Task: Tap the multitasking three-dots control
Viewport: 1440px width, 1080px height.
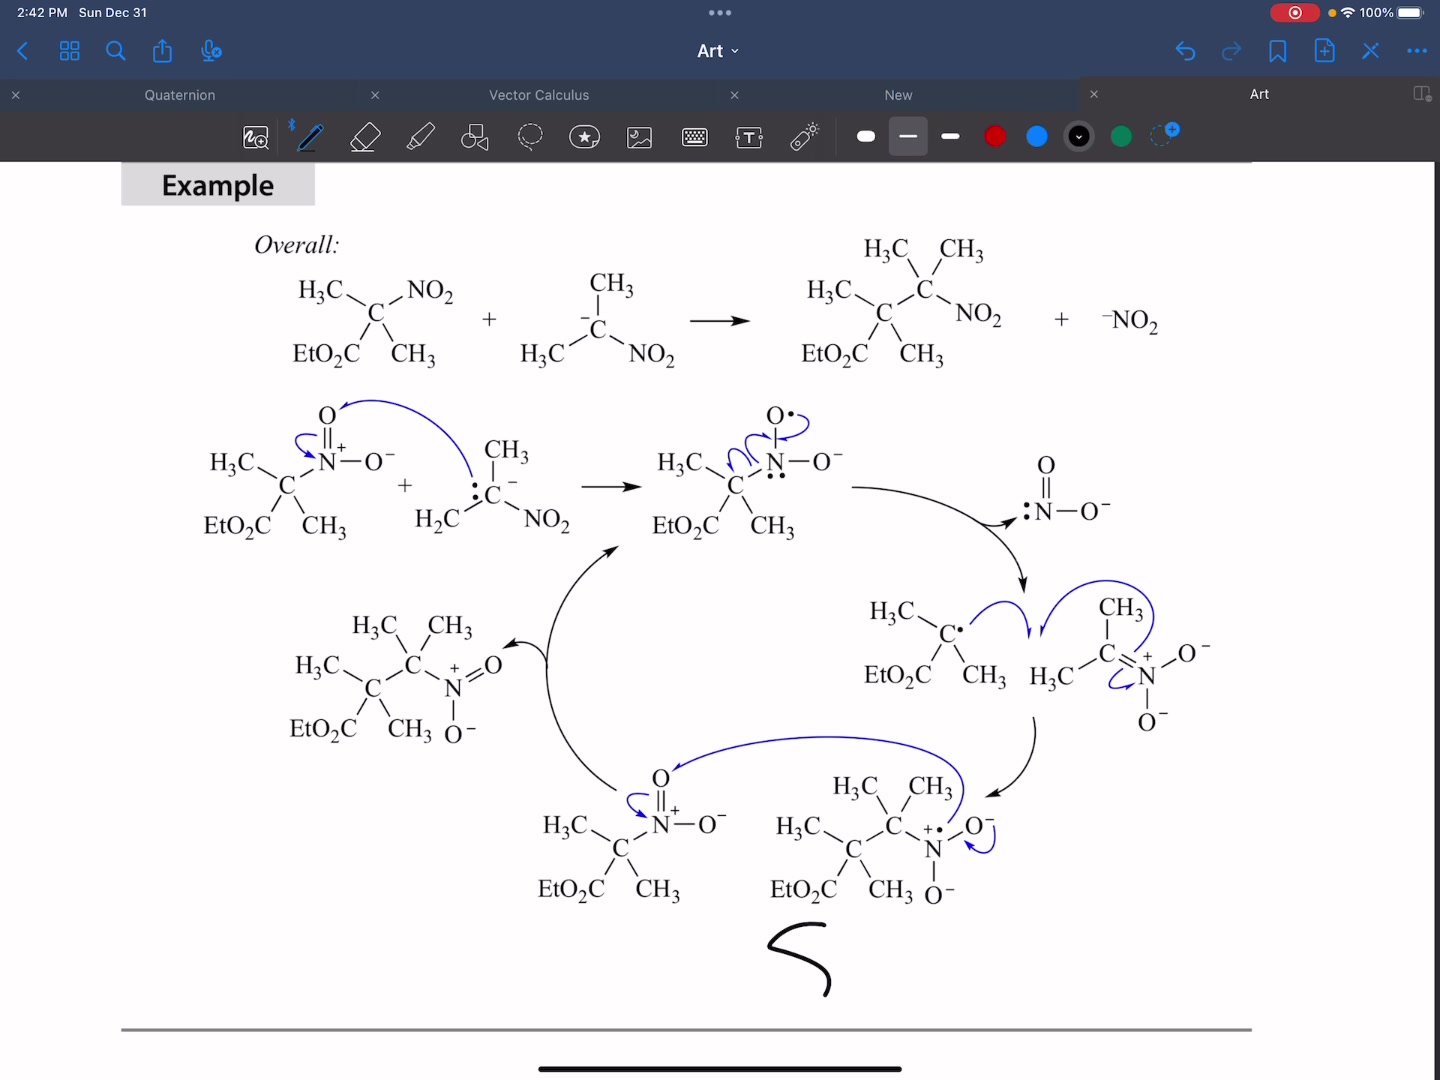Action: pos(720,13)
